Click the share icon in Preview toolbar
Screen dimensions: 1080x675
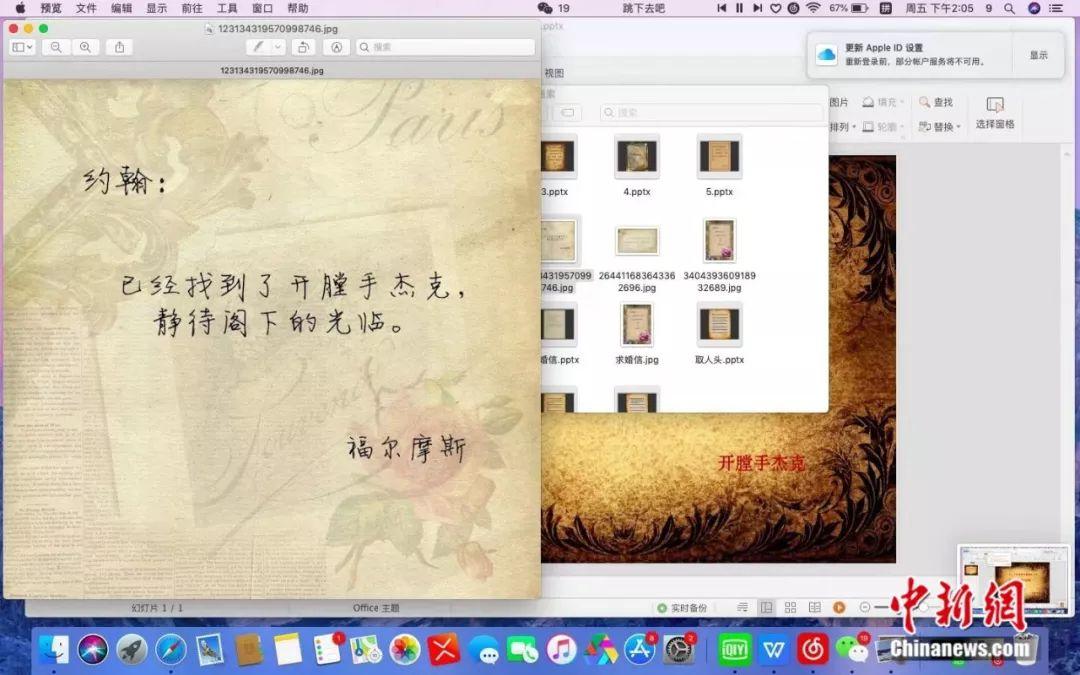[119, 47]
